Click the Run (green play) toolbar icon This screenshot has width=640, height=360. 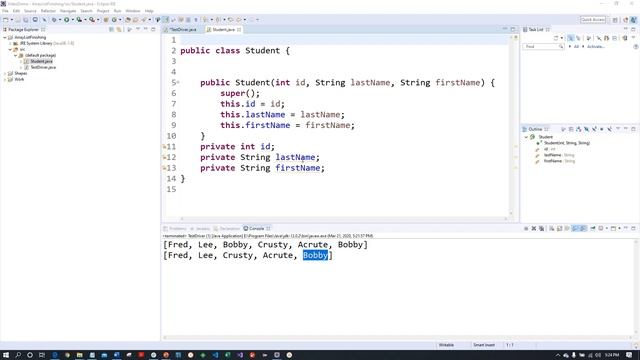(67, 20)
